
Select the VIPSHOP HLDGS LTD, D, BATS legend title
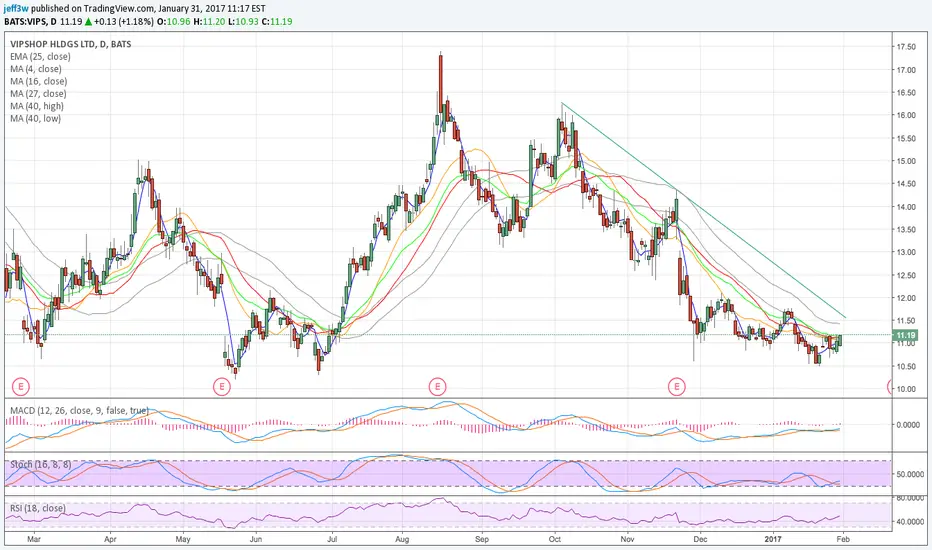[x=71, y=44]
